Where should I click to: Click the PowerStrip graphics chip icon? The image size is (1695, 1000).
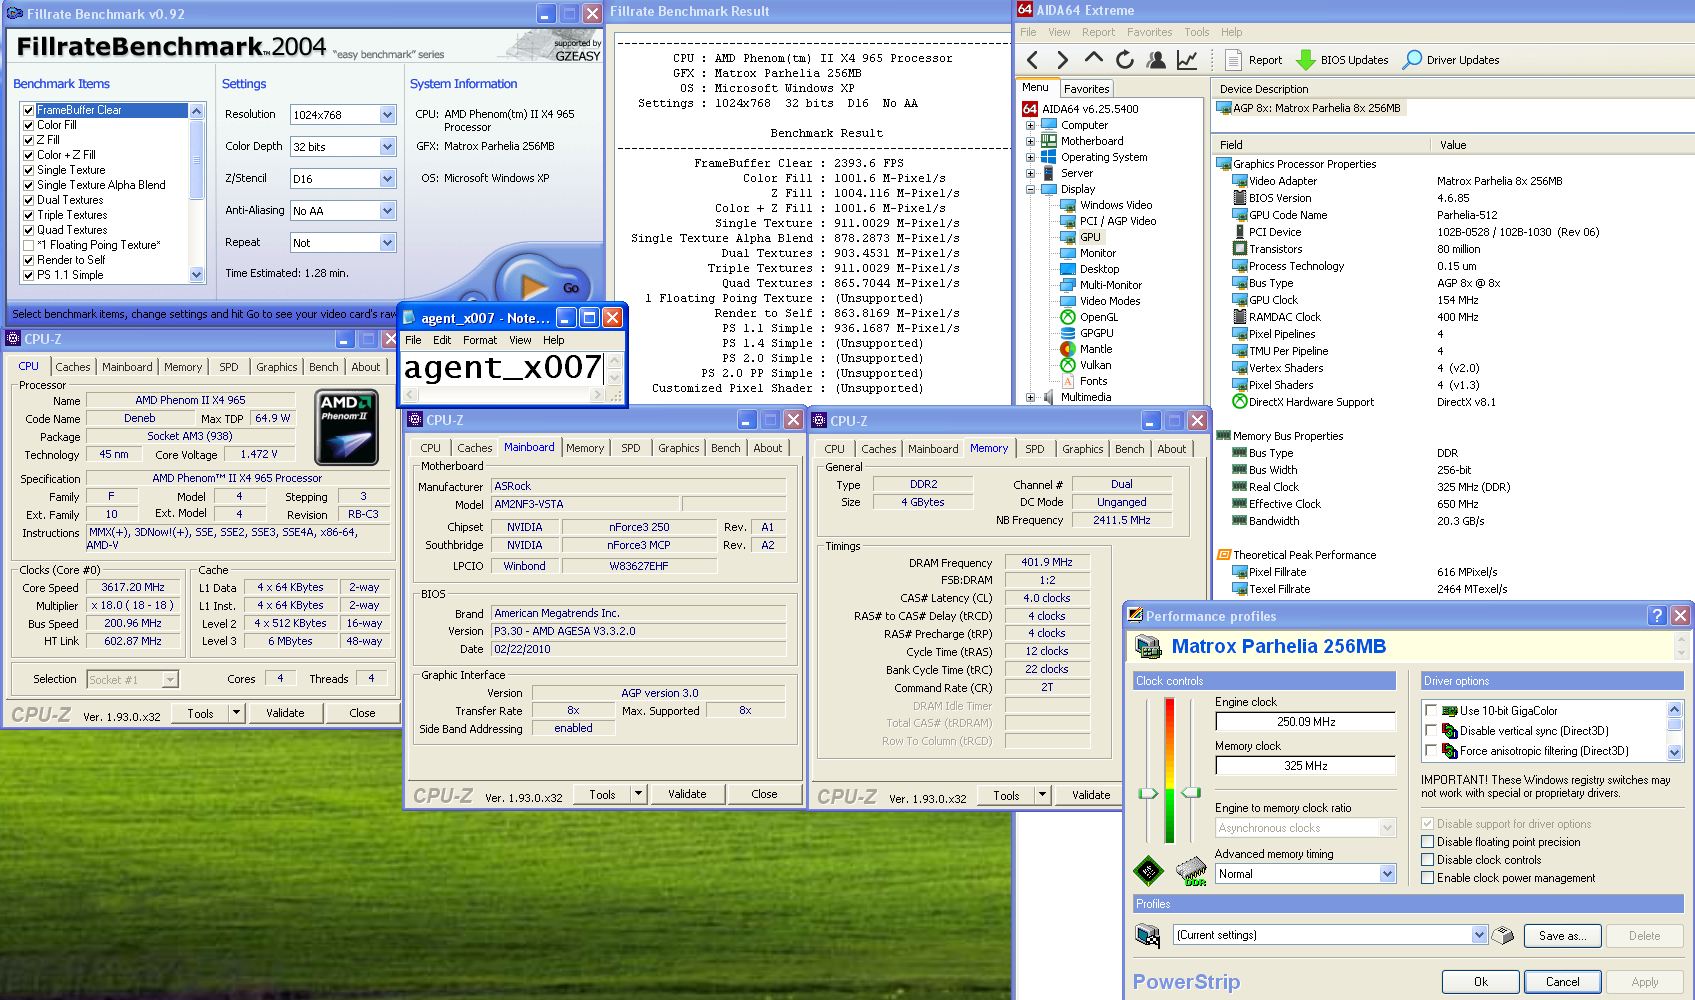click(1148, 871)
